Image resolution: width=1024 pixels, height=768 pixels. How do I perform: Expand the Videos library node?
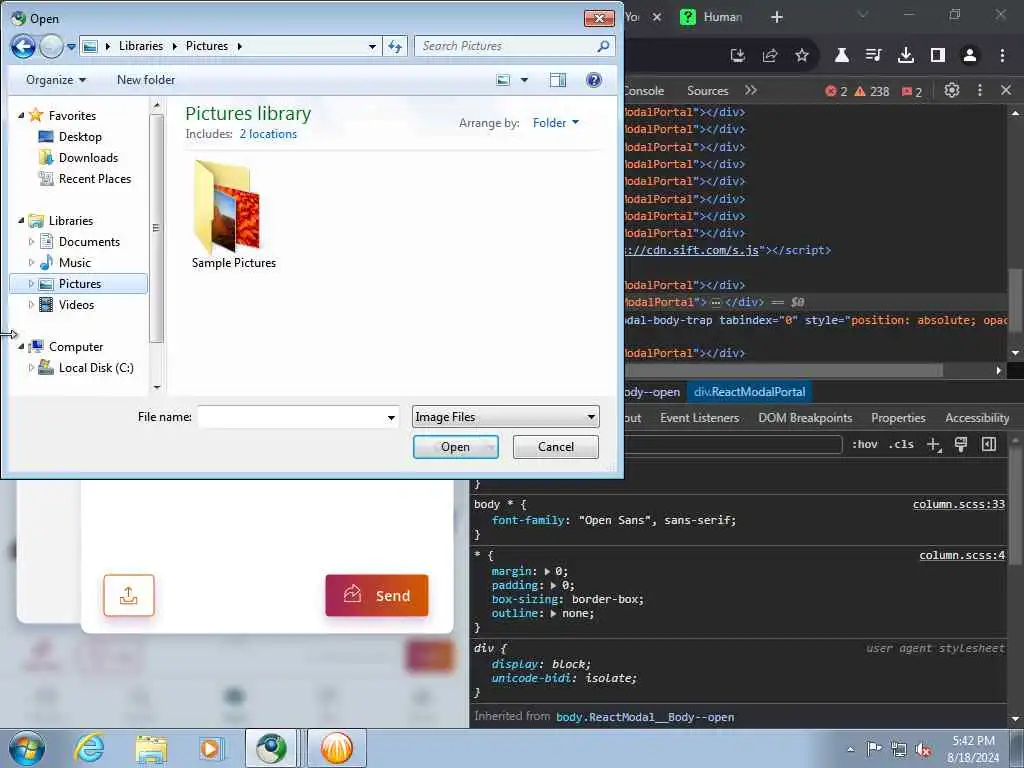click(x=31, y=304)
